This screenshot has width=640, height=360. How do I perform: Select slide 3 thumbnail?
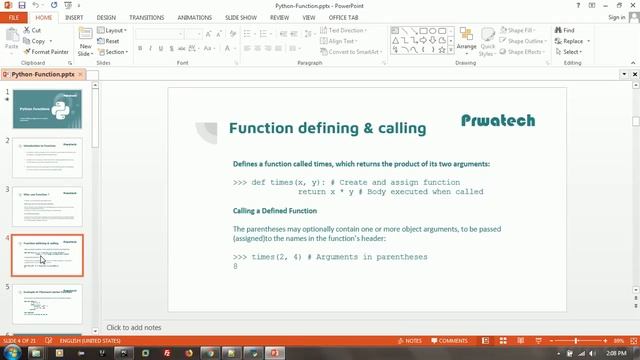click(x=47, y=207)
